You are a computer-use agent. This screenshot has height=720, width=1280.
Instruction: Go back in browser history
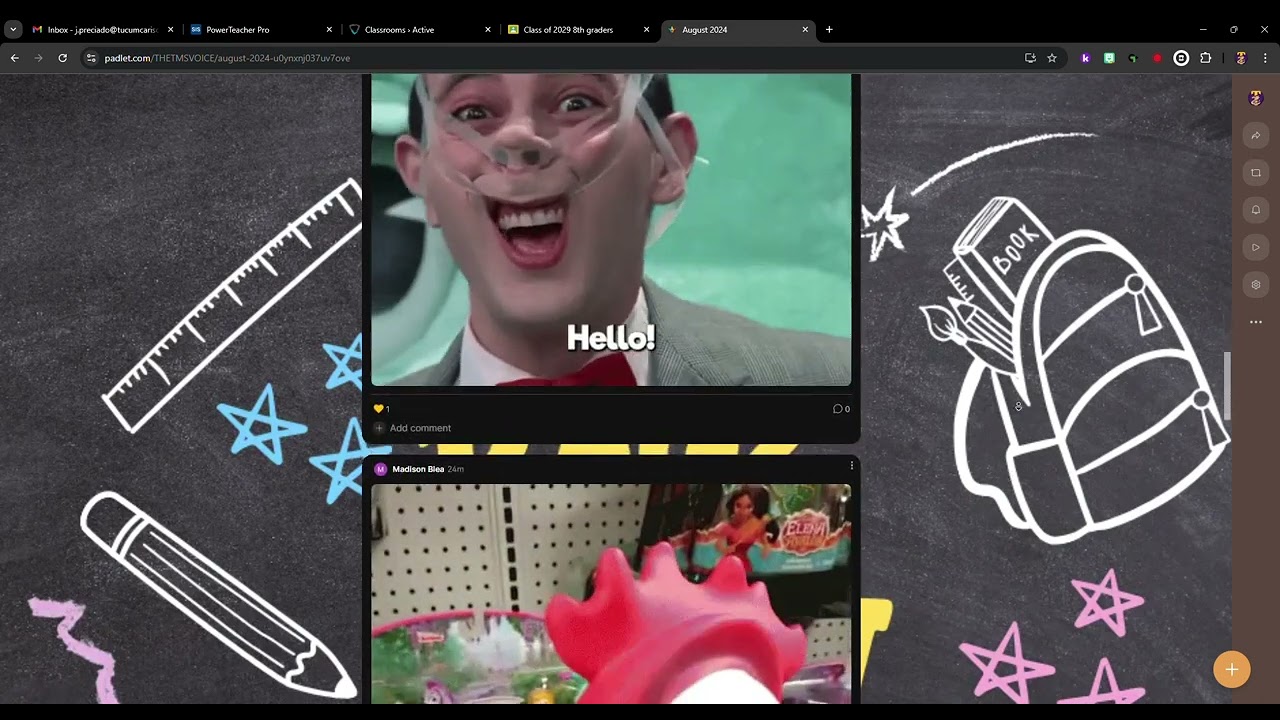coord(14,58)
